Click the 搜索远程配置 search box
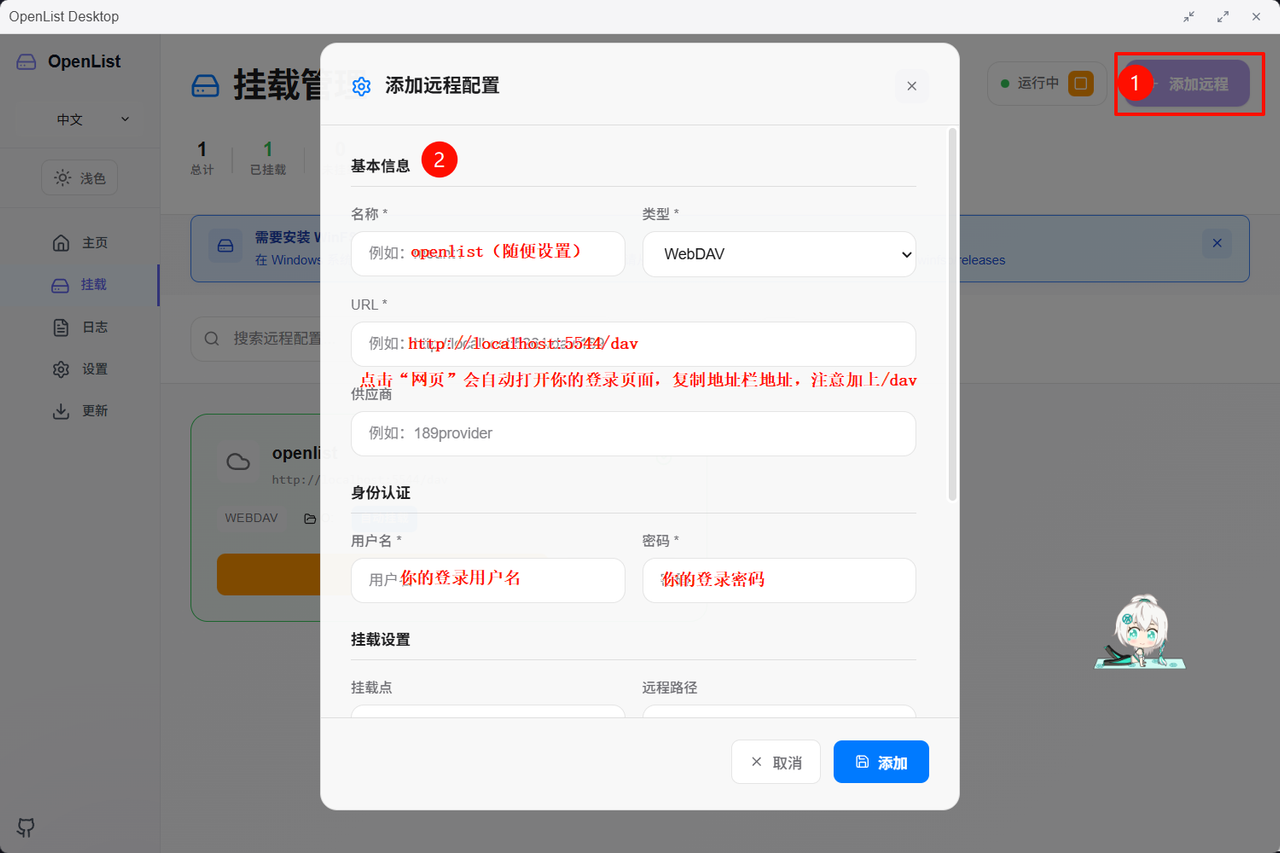This screenshot has width=1280, height=853. click(256, 339)
